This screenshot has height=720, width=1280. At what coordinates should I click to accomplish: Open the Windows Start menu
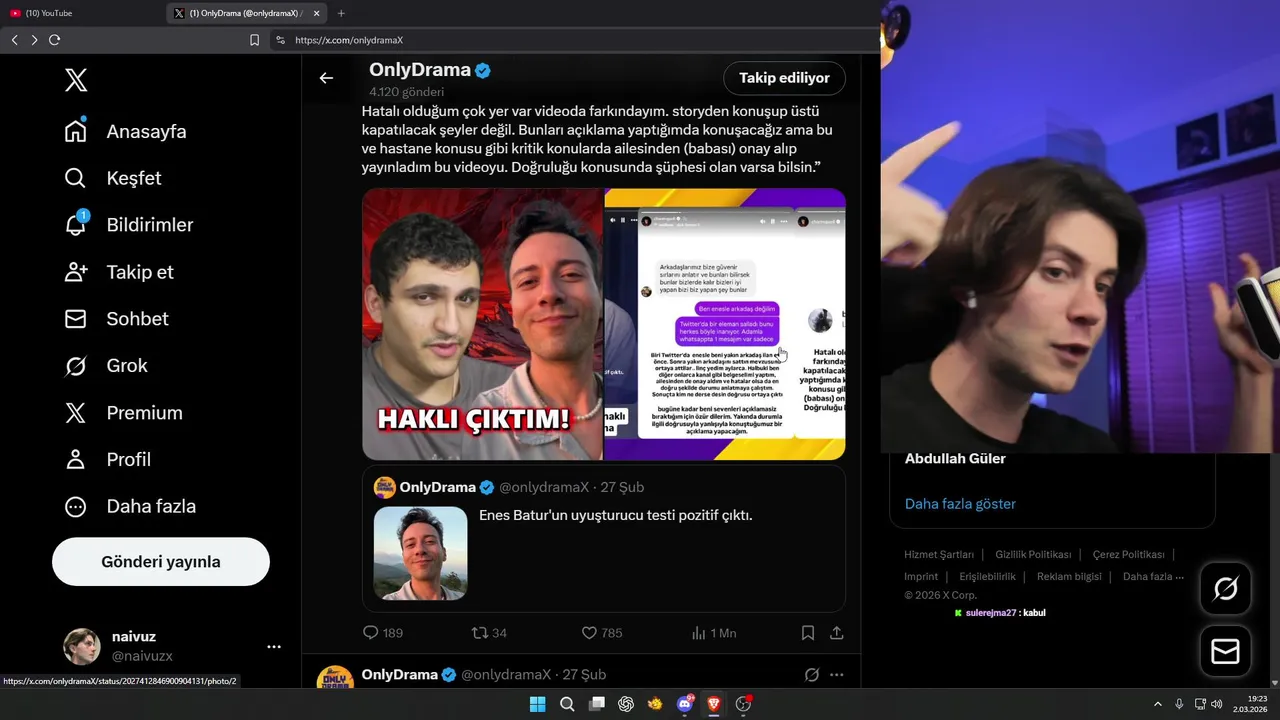(x=537, y=704)
